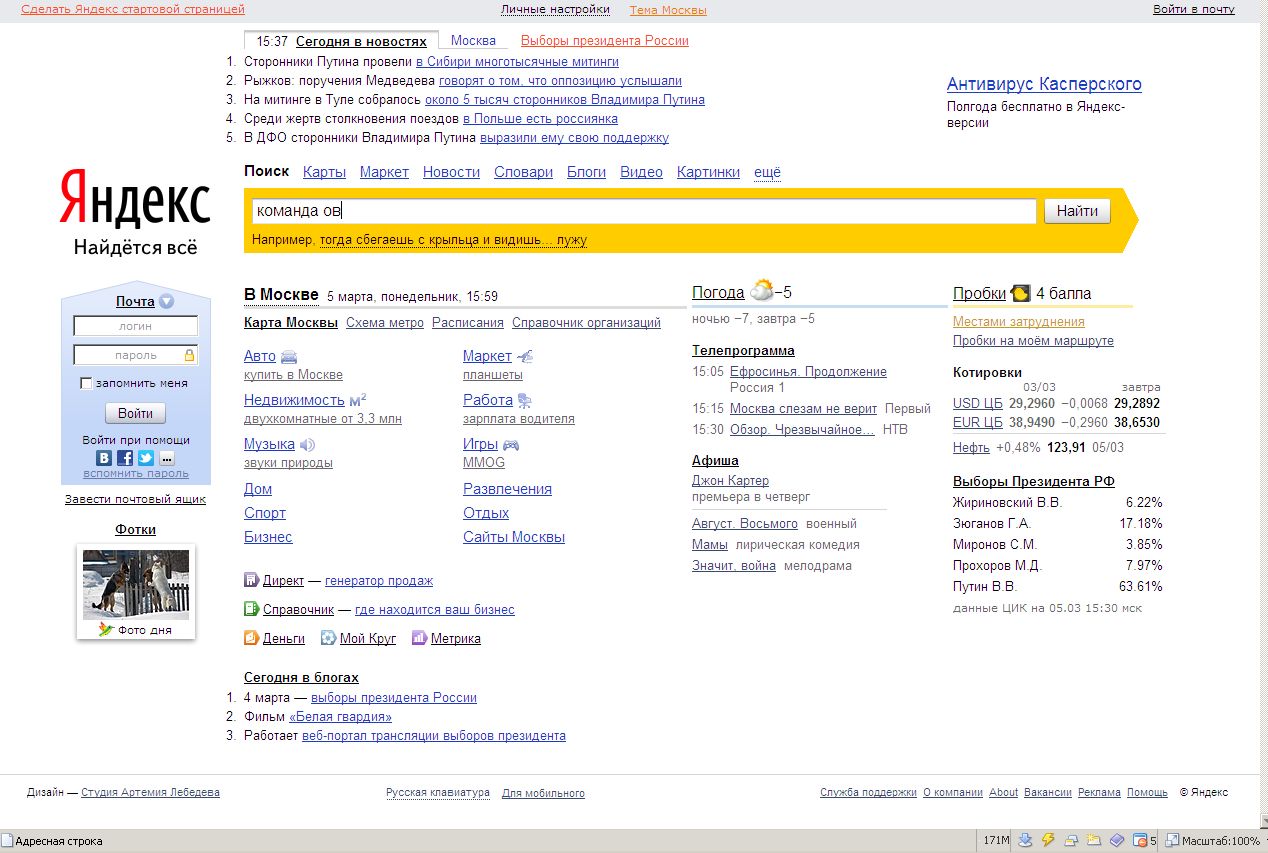The height and width of the screenshot is (853, 1268).
Task: Click the Найти search button
Action: tap(1077, 211)
